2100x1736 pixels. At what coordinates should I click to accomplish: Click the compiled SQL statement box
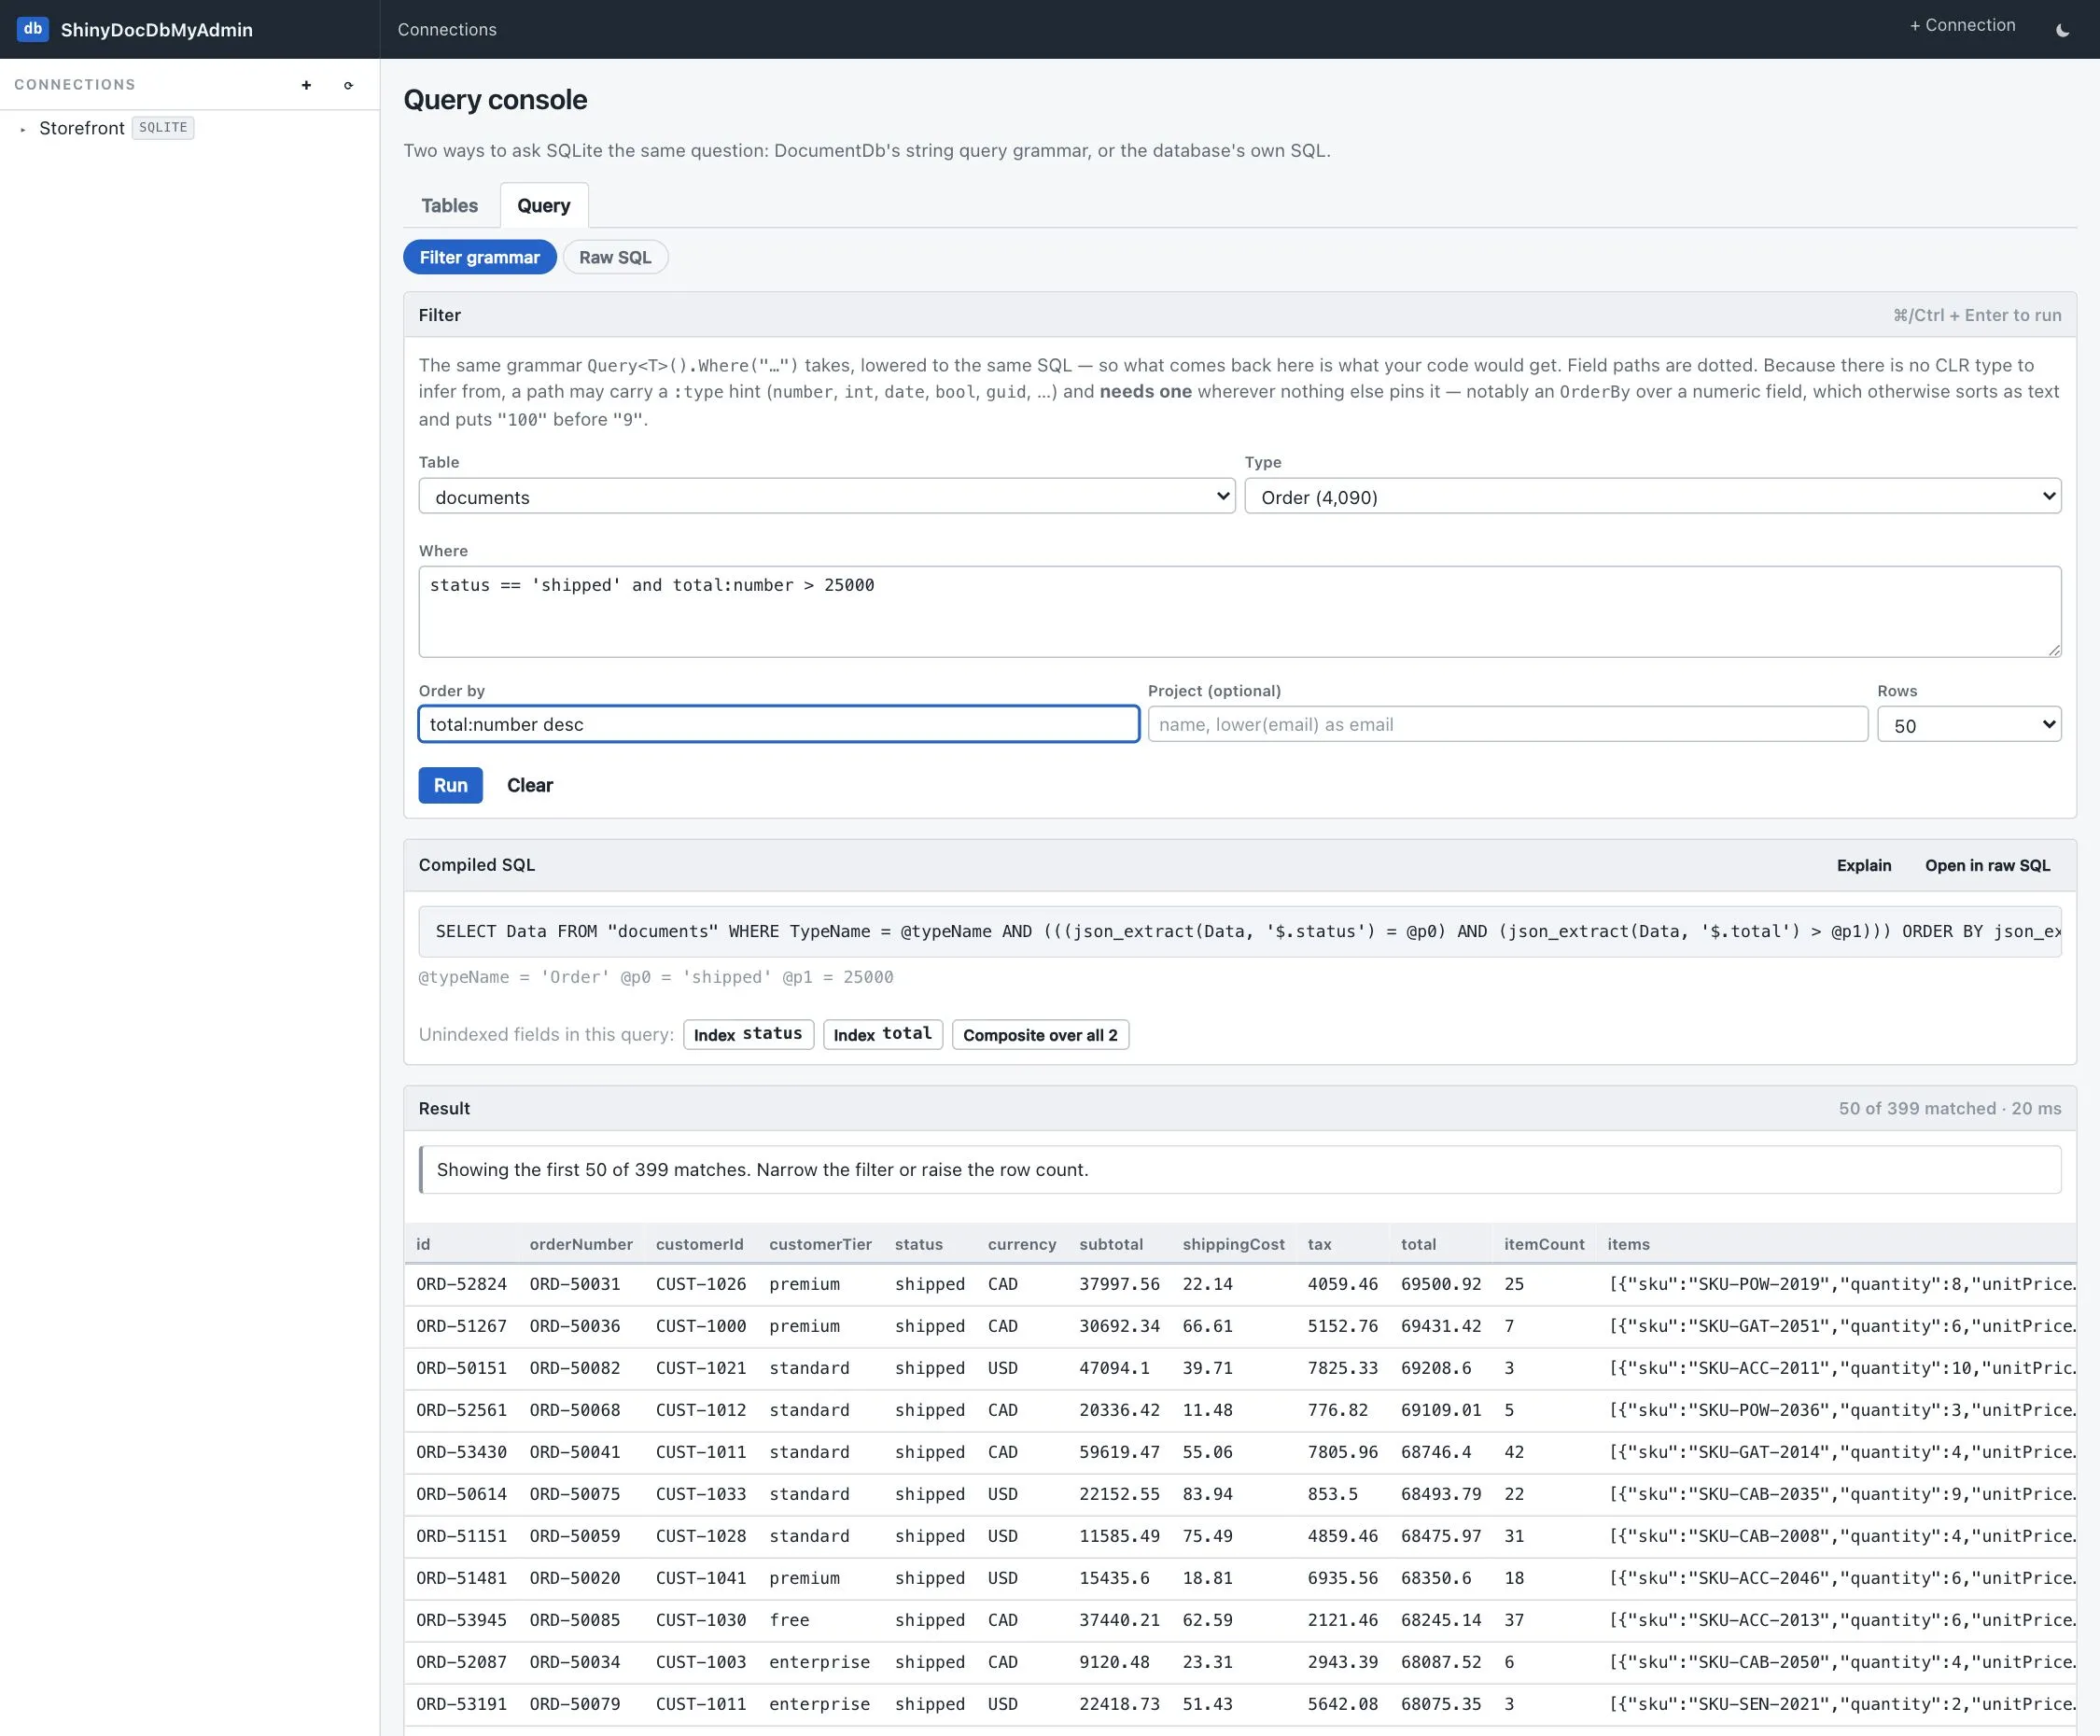pyautogui.click(x=1240, y=932)
